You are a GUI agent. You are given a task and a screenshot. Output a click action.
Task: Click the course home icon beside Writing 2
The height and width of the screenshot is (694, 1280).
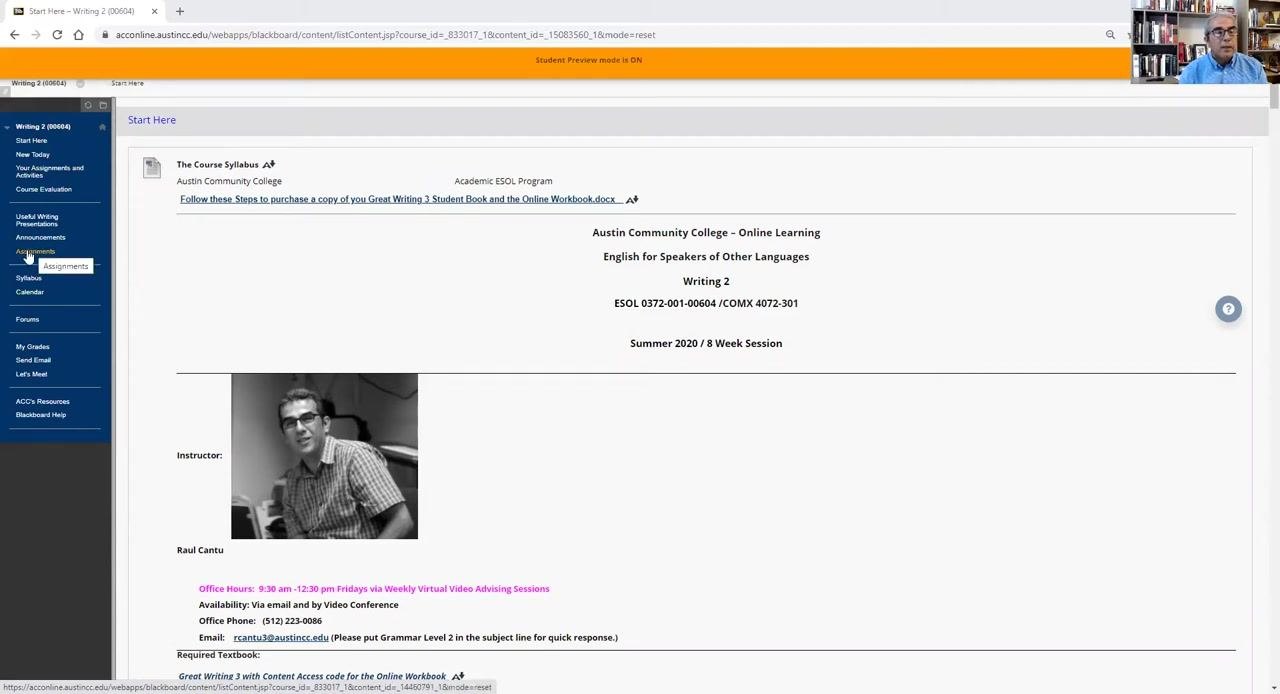pos(102,127)
